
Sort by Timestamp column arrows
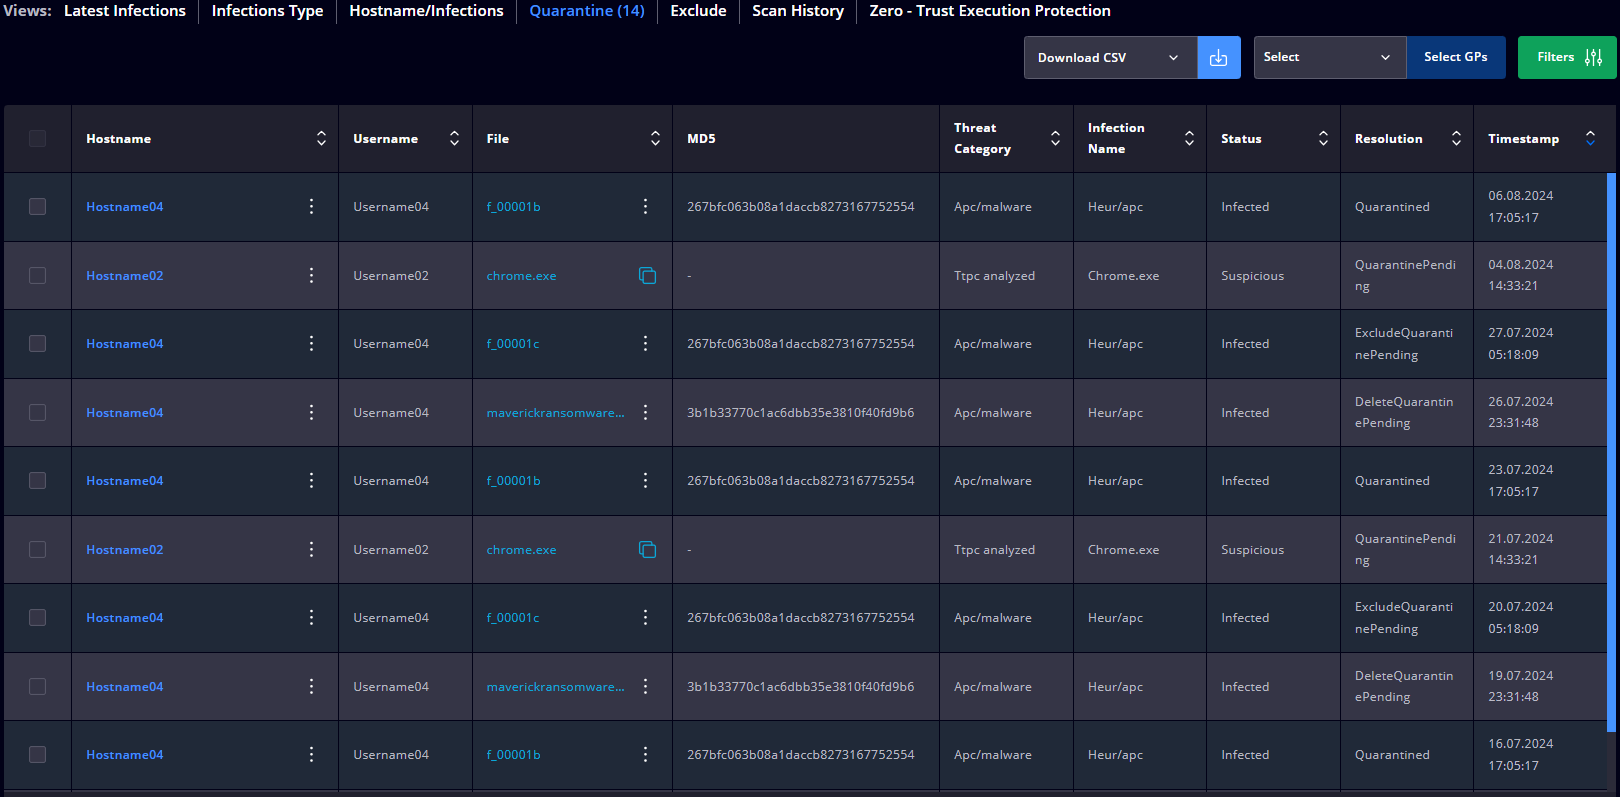(x=1590, y=138)
